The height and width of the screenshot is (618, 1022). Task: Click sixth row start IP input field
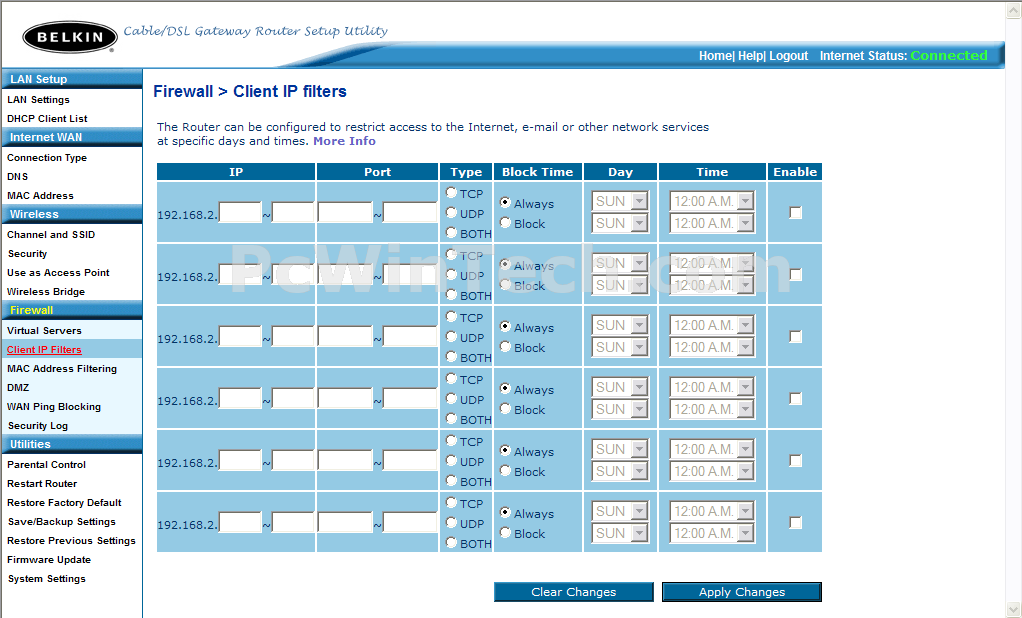pyautogui.click(x=240, y=522)
